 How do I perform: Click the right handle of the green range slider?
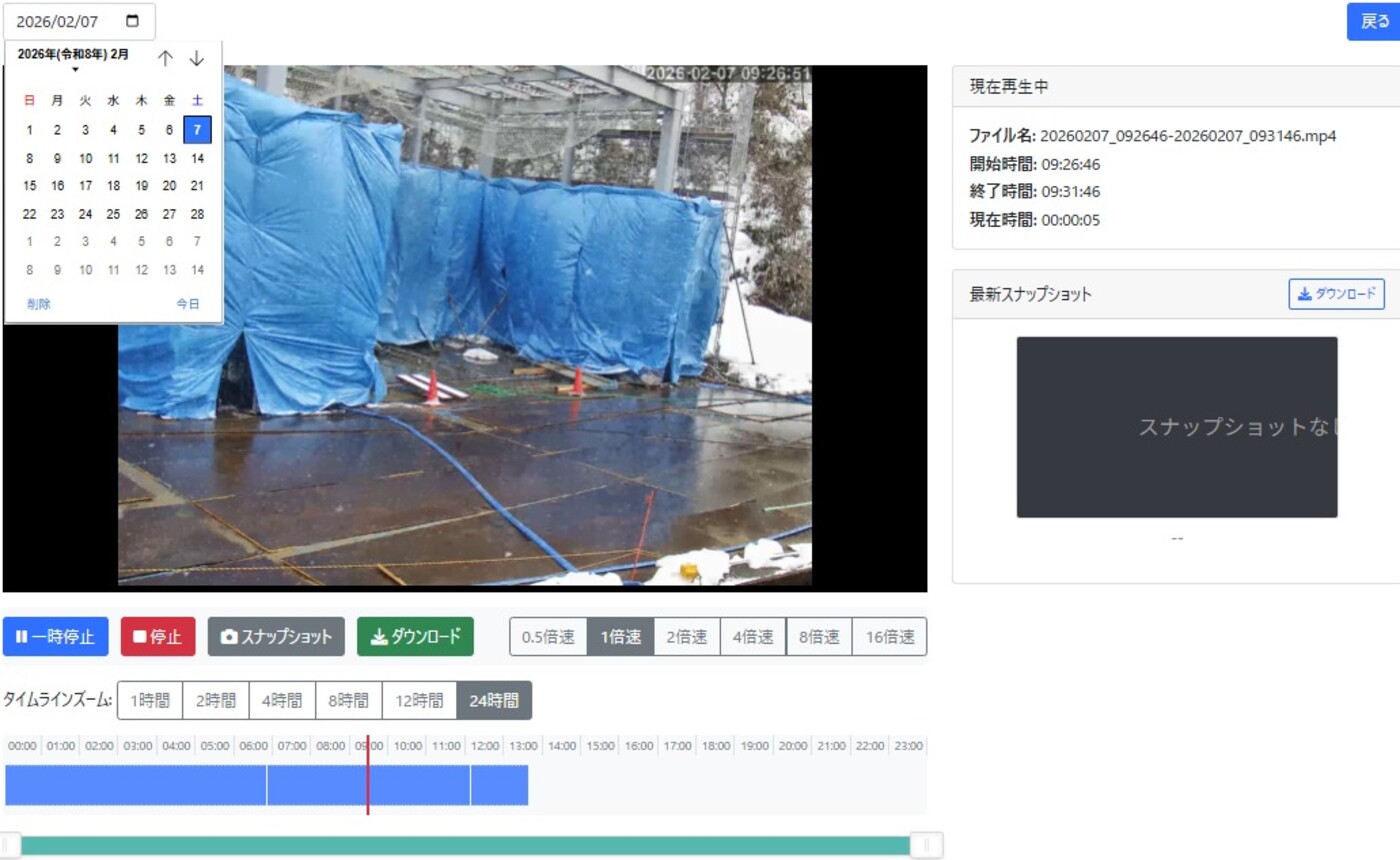point(926,846)
